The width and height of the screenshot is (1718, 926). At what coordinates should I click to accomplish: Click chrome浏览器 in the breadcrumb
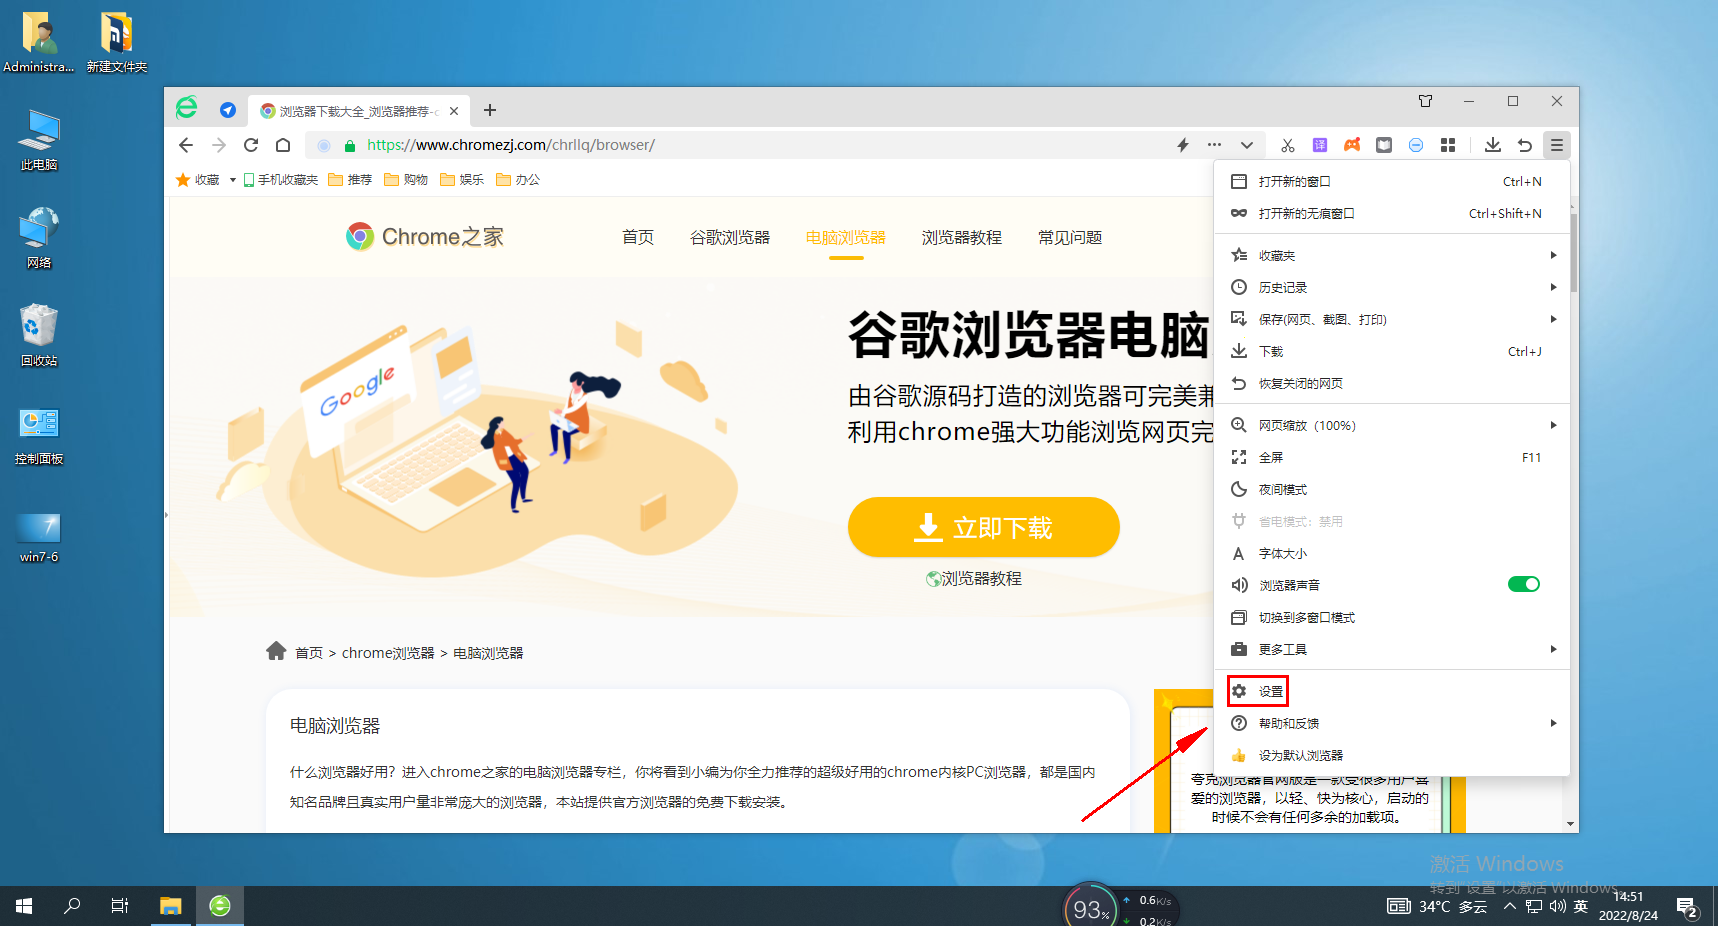[x=388, y=653]
